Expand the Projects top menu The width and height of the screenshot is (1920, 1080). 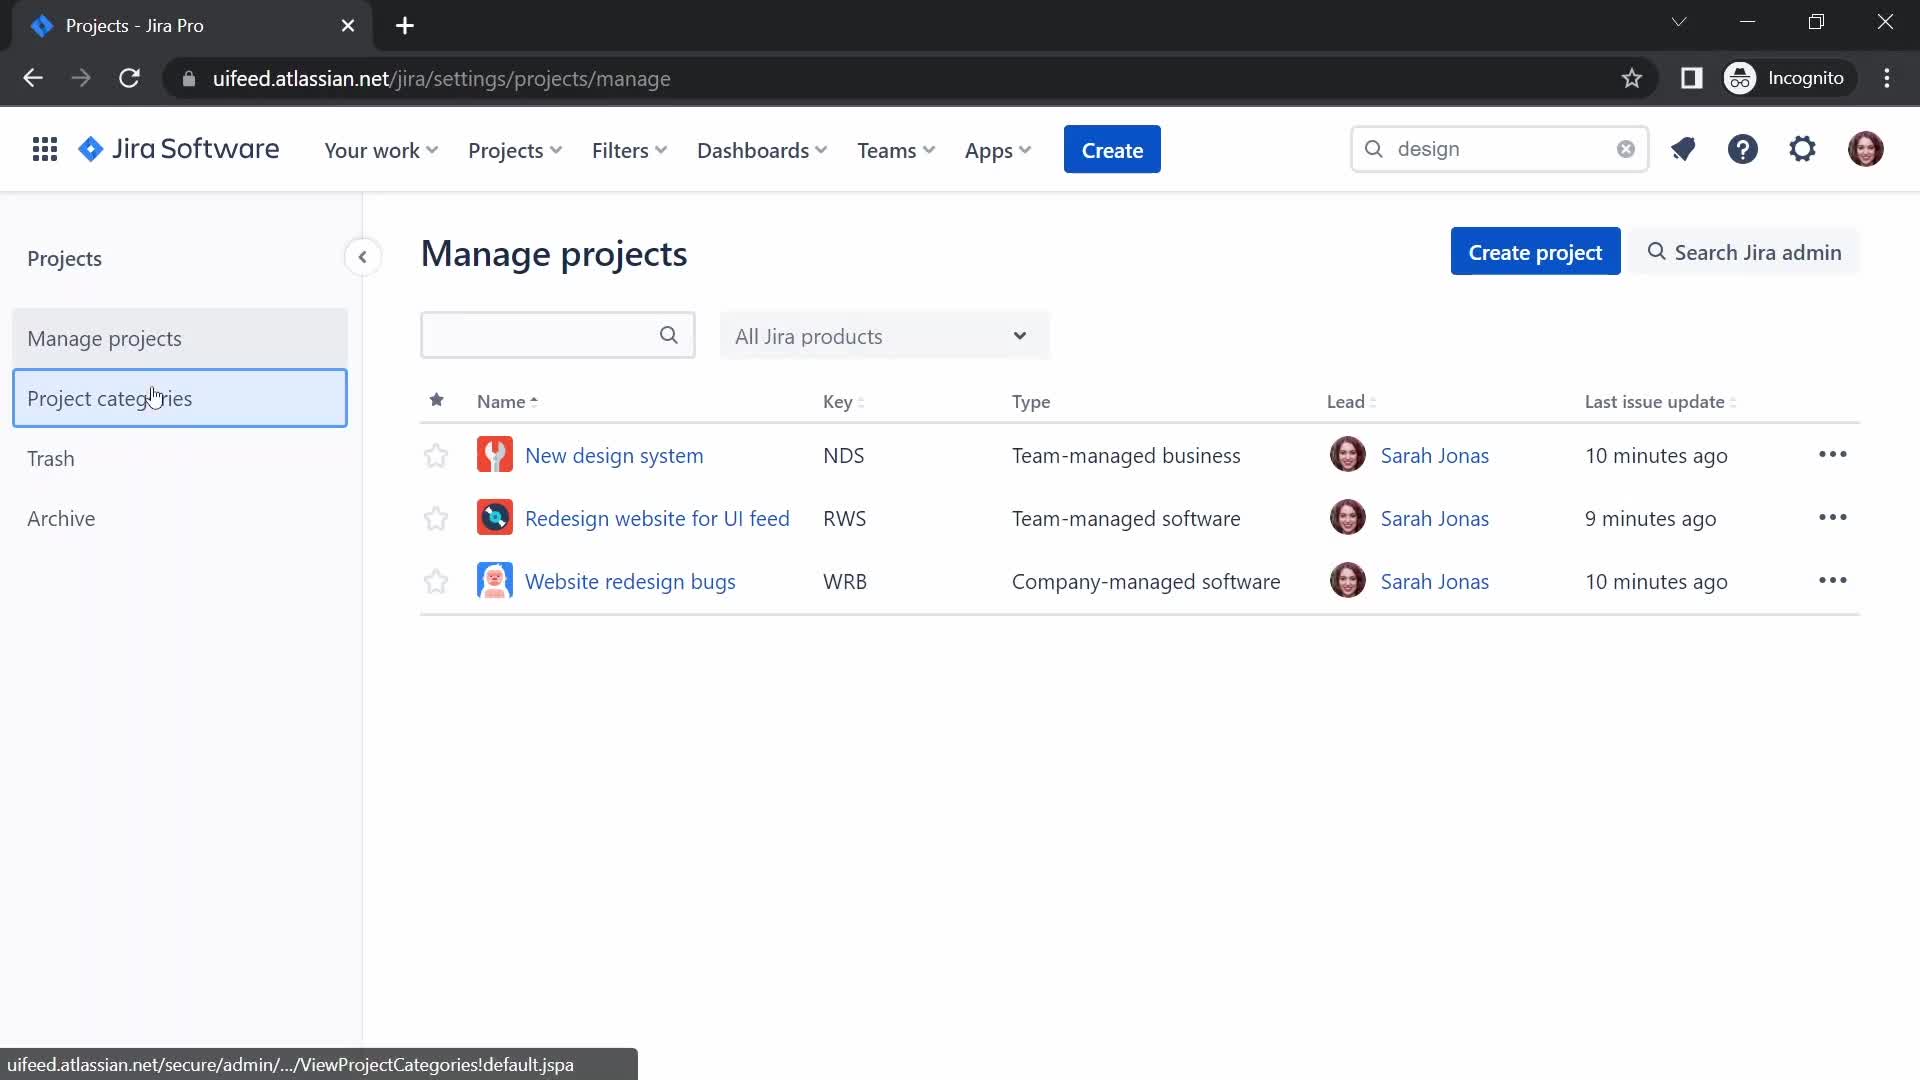point(515,150)
